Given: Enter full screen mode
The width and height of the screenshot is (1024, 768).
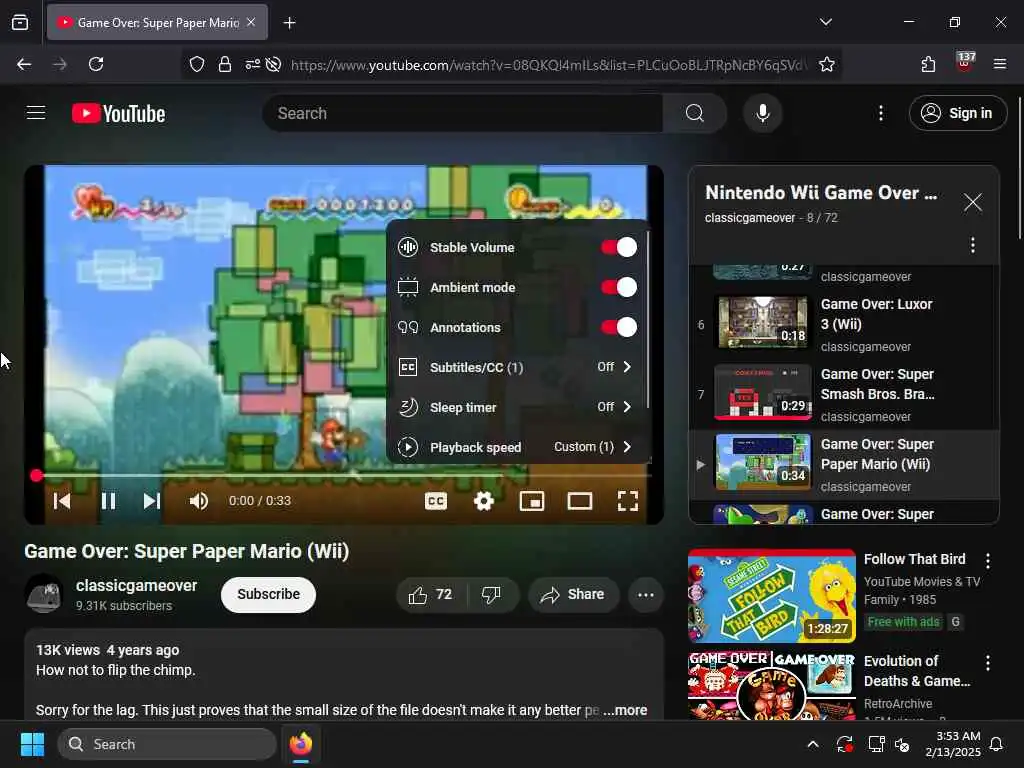Looking at the screenshot, I should (x=628, y=501).
